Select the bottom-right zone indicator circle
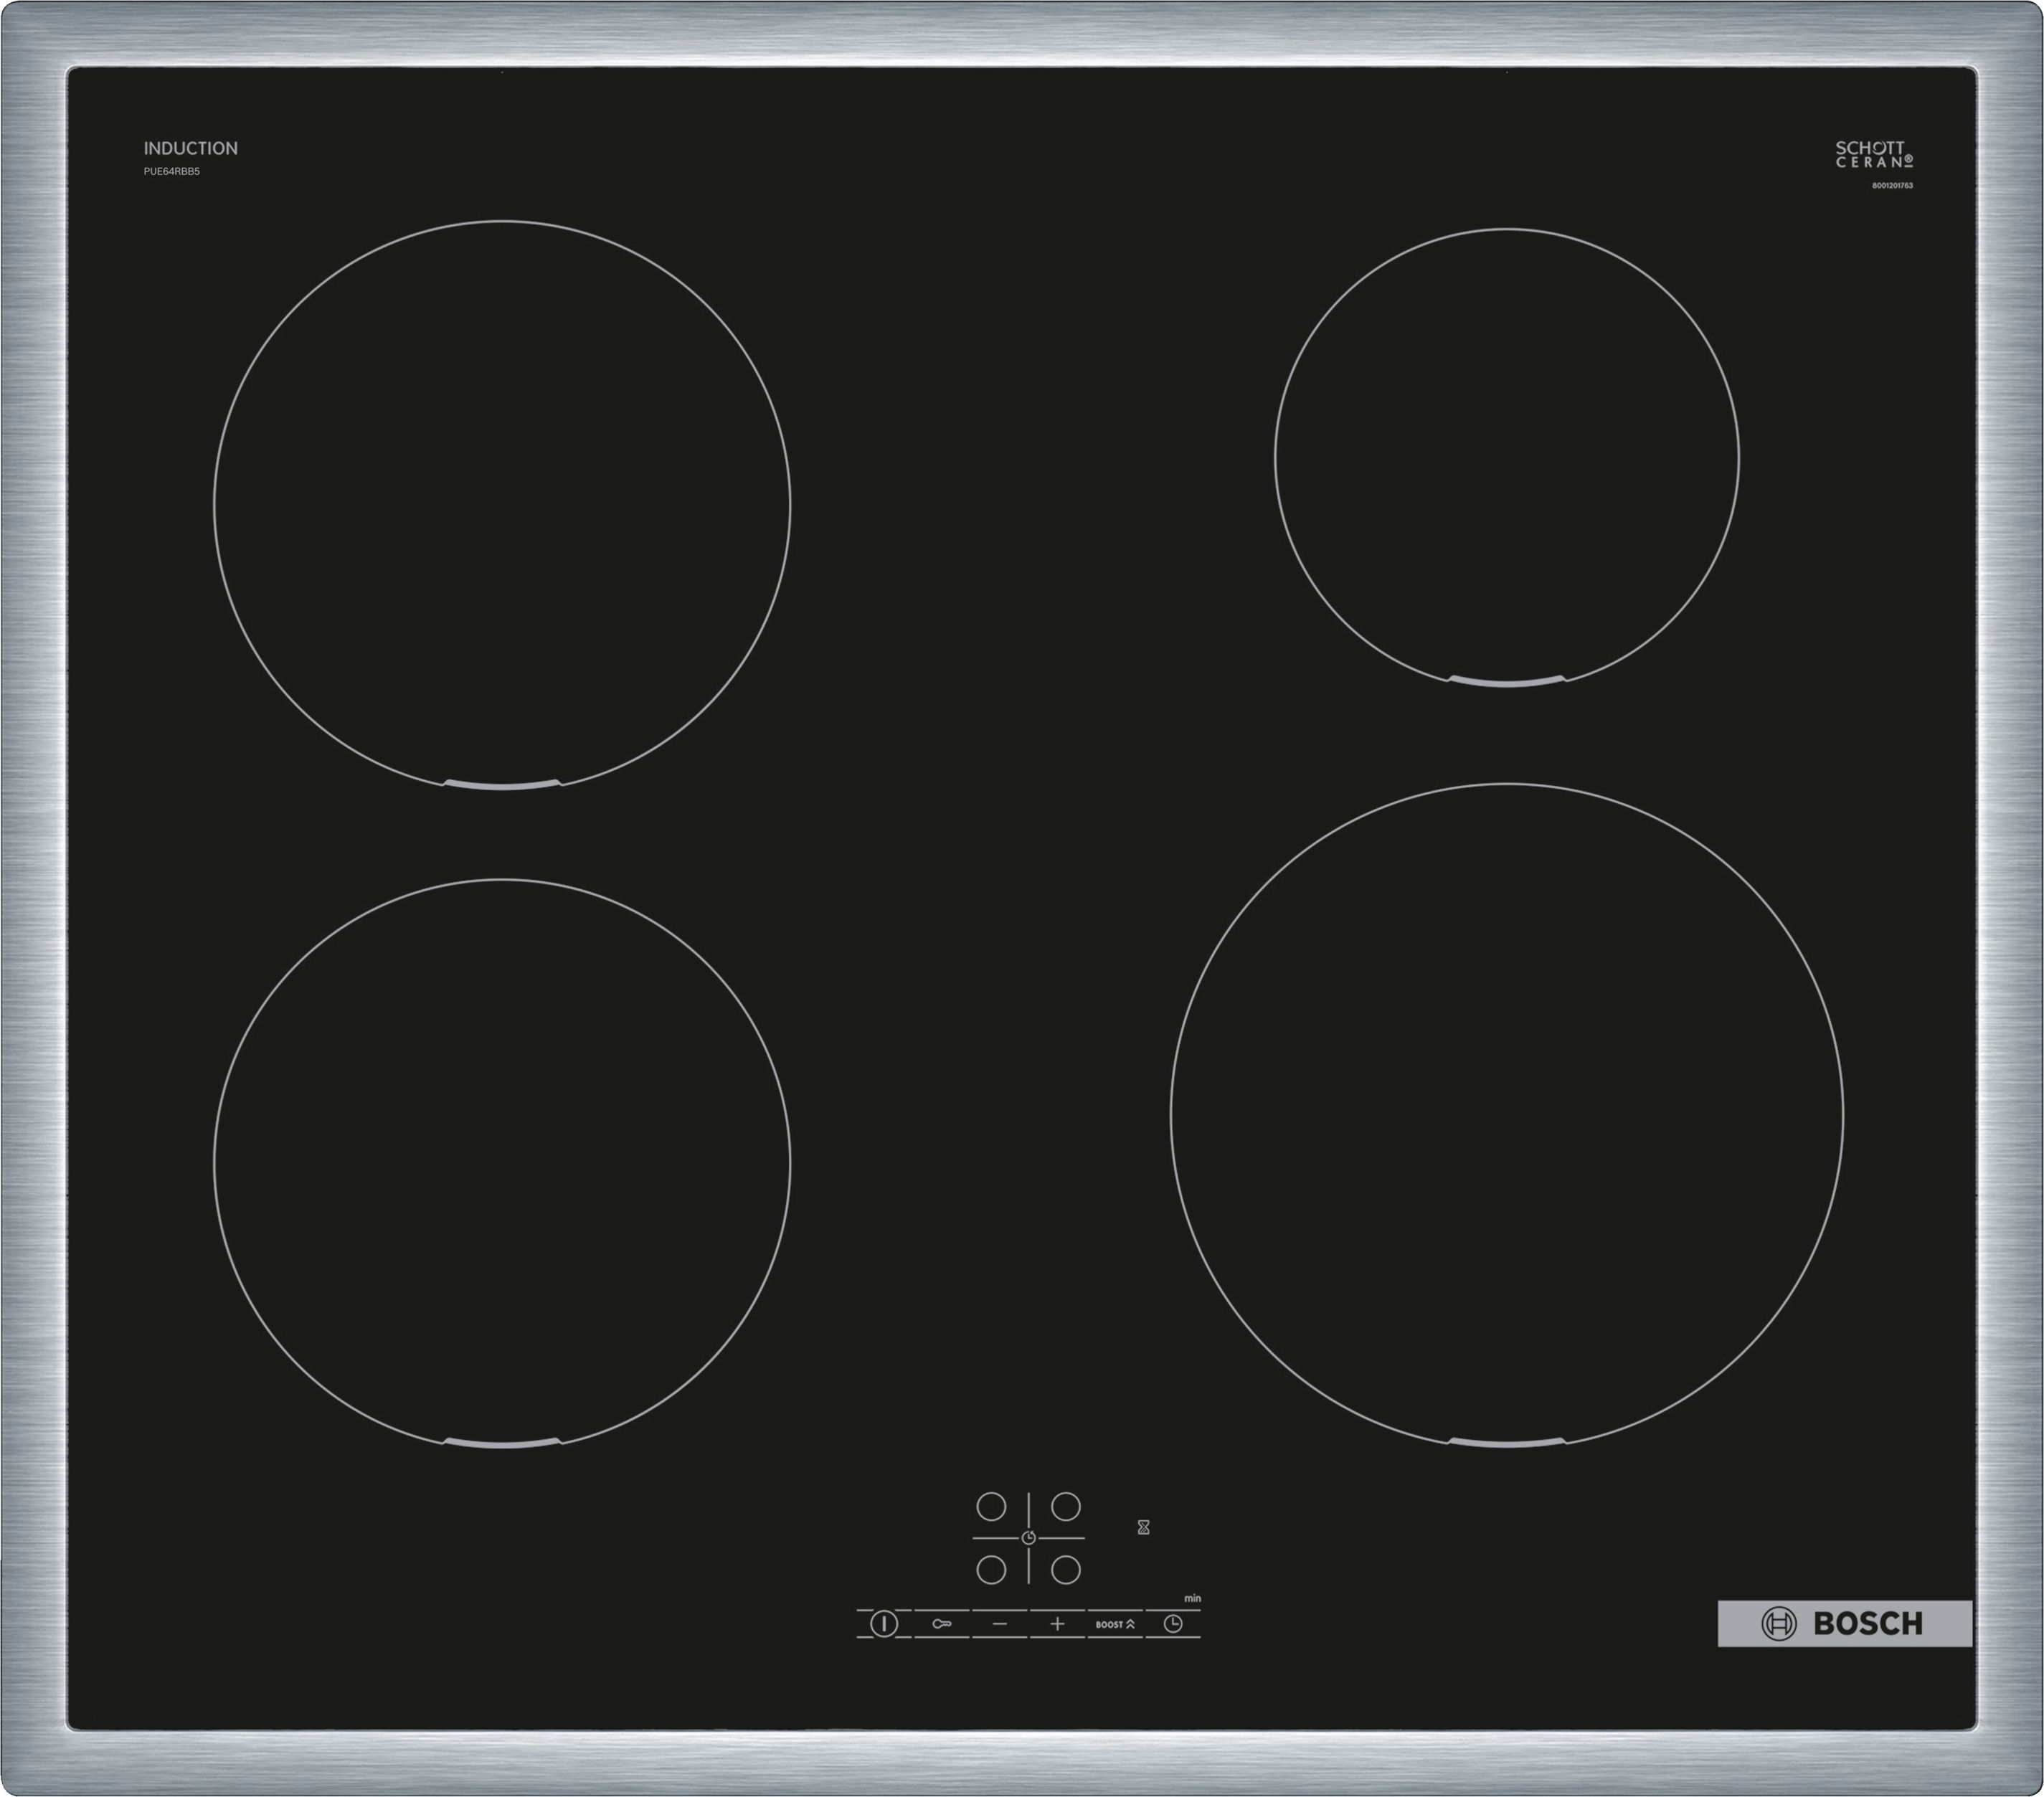The width and height of the screenshot is (2044, 1797). tap(1066, 1572)
